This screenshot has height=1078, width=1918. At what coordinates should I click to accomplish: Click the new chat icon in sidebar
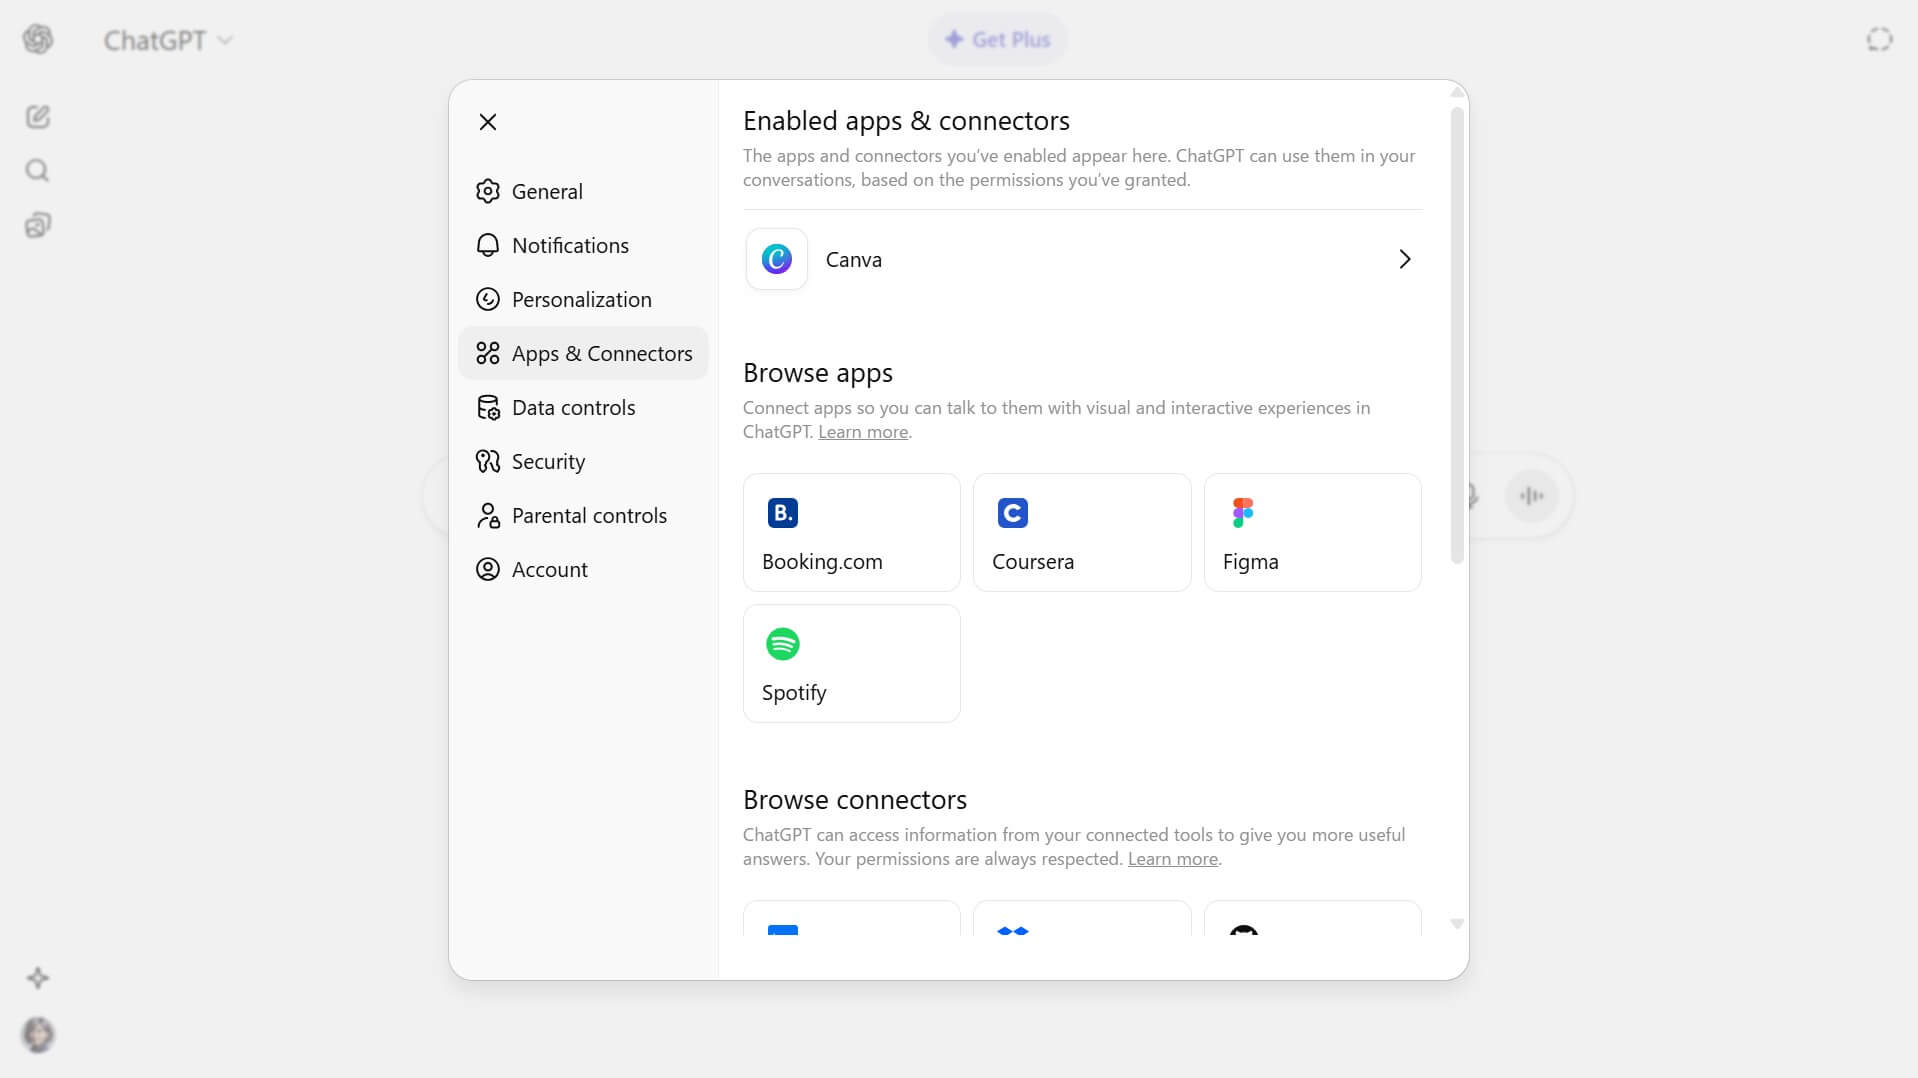pyautogui.click(x=38, y=117)
